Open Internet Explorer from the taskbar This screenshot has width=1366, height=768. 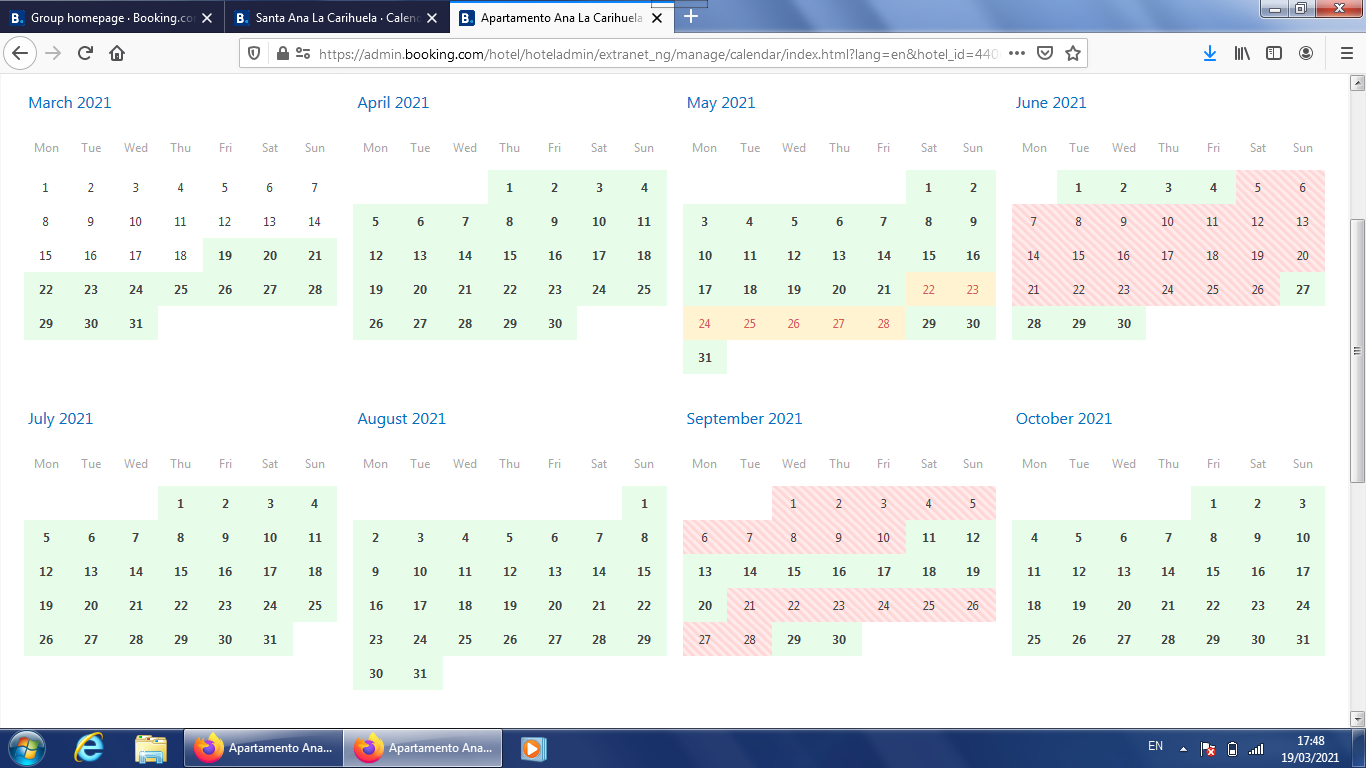click(x=89, y=748)
